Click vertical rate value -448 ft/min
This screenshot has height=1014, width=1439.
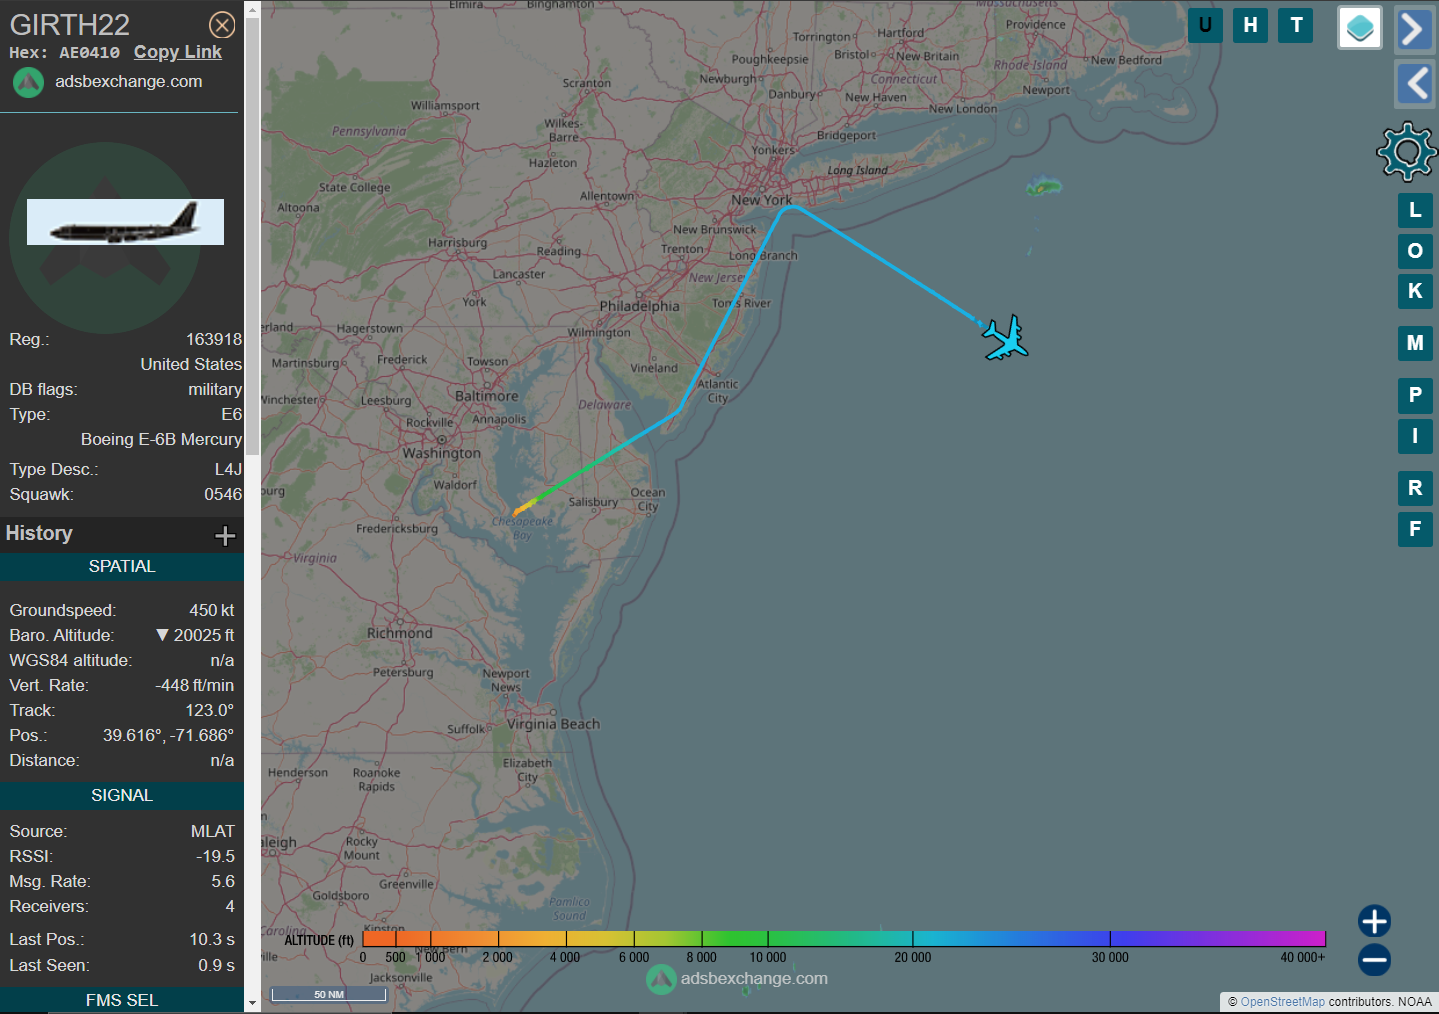click(195, 685)
